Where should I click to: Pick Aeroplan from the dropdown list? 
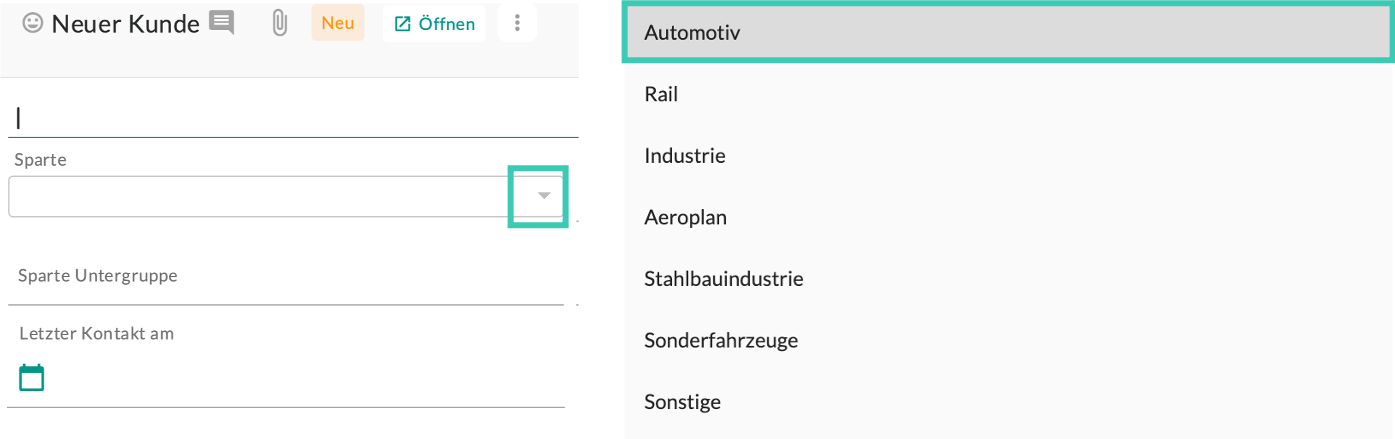[685, 217]
